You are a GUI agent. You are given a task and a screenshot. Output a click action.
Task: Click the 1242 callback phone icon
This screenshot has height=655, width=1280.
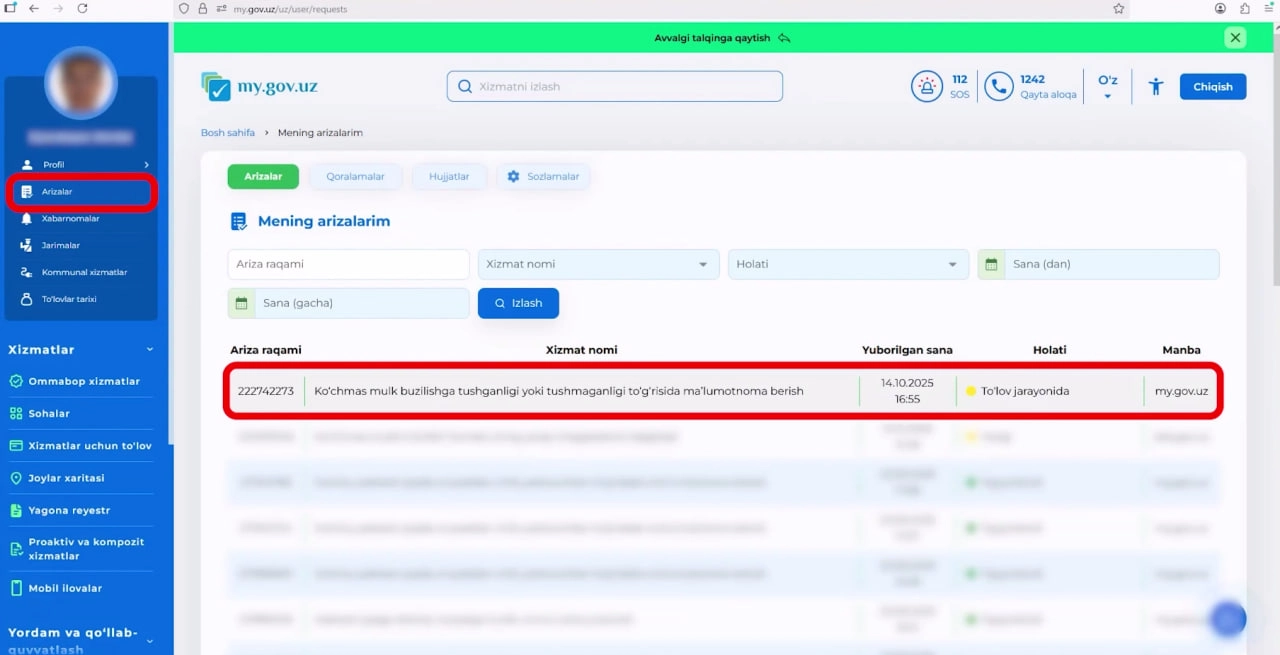(998, 87)
